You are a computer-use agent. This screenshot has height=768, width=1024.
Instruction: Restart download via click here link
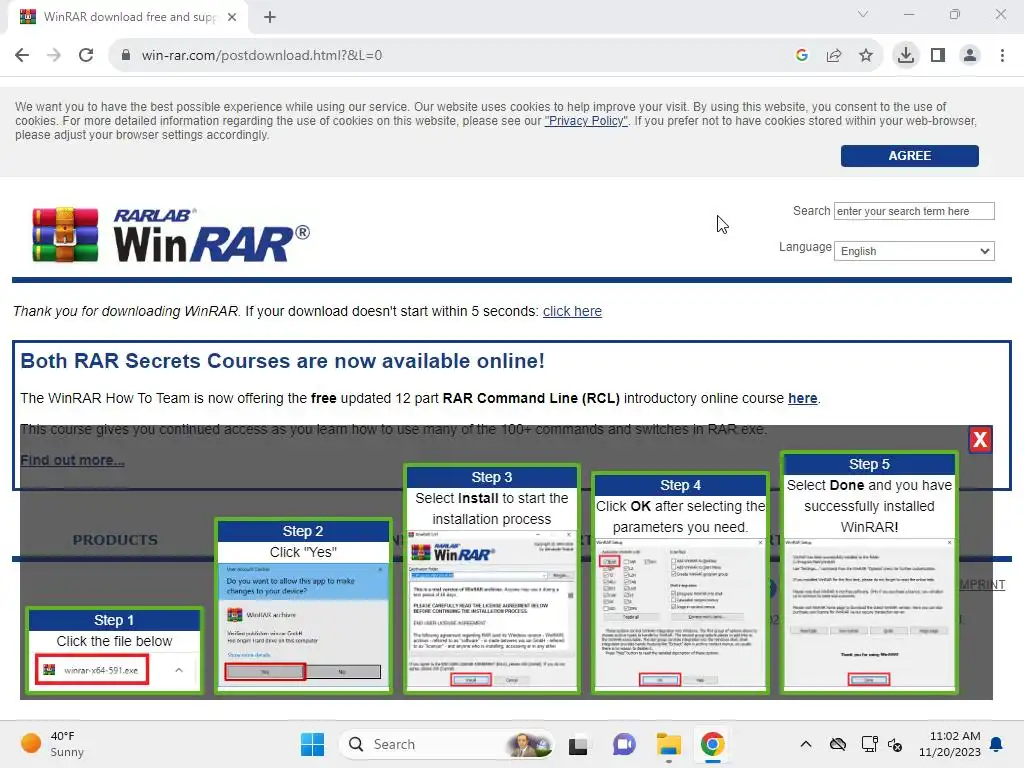572,312
